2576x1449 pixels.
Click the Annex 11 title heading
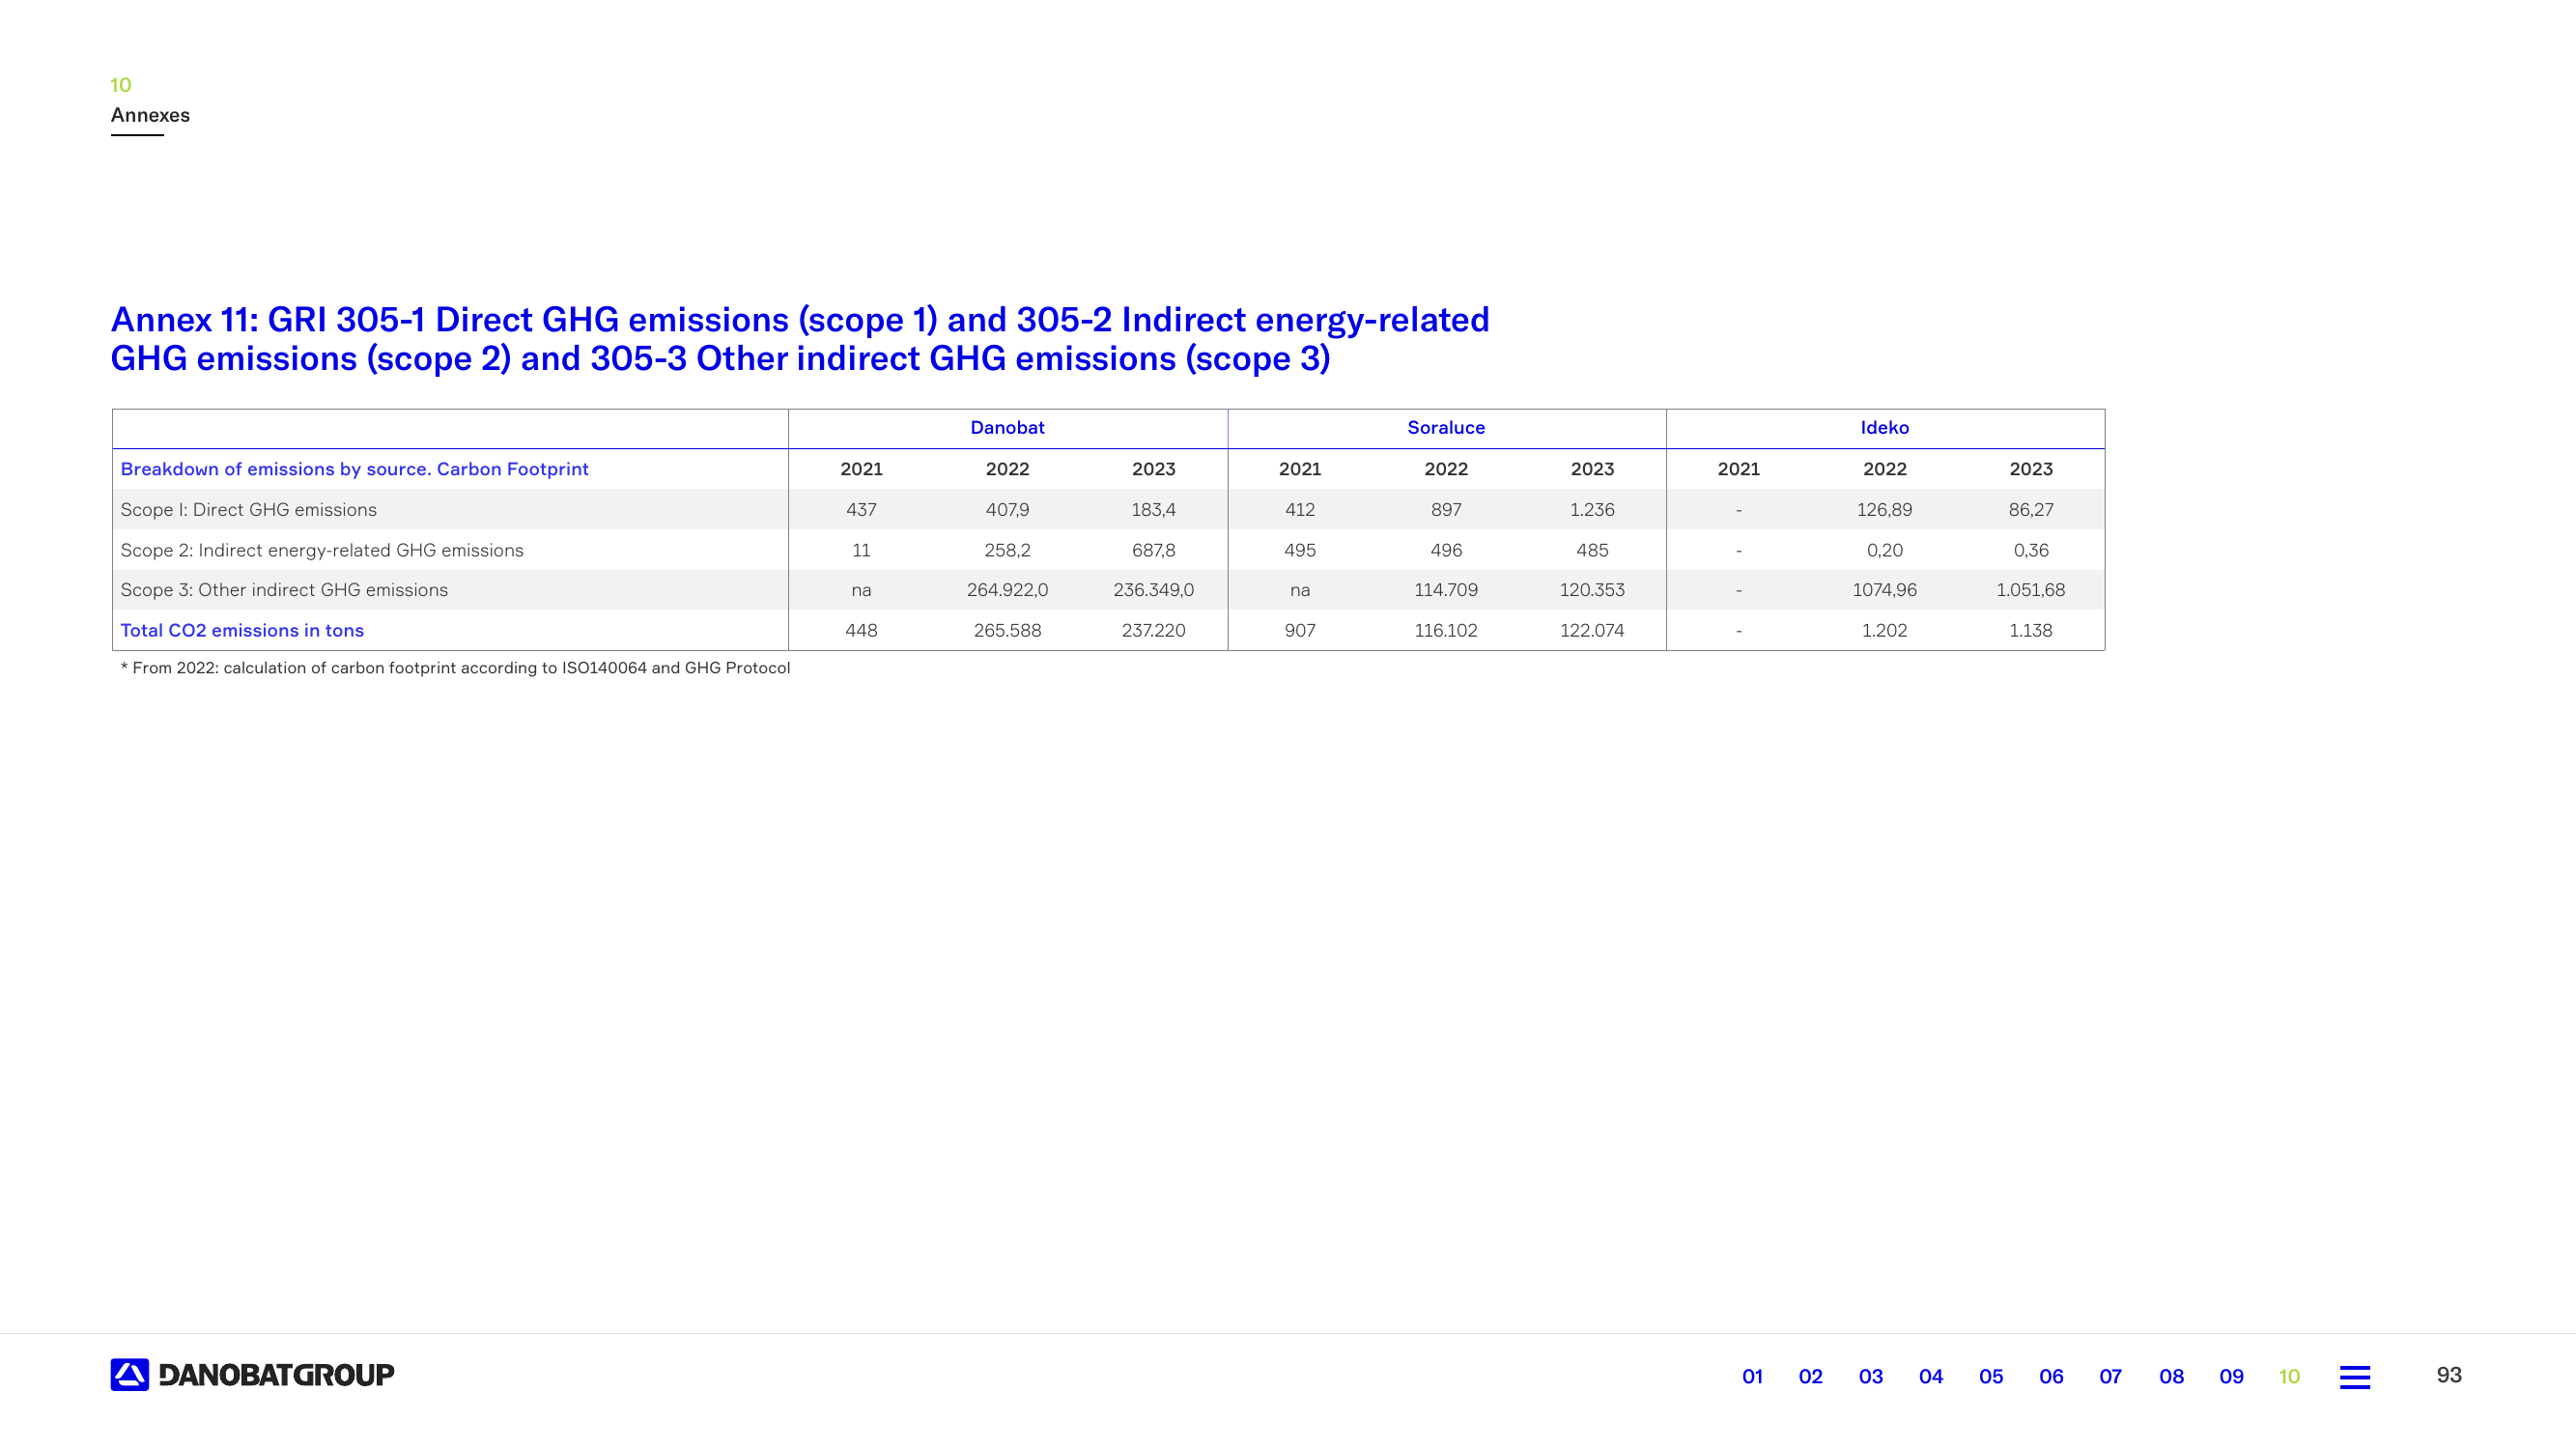pos(799,339)
